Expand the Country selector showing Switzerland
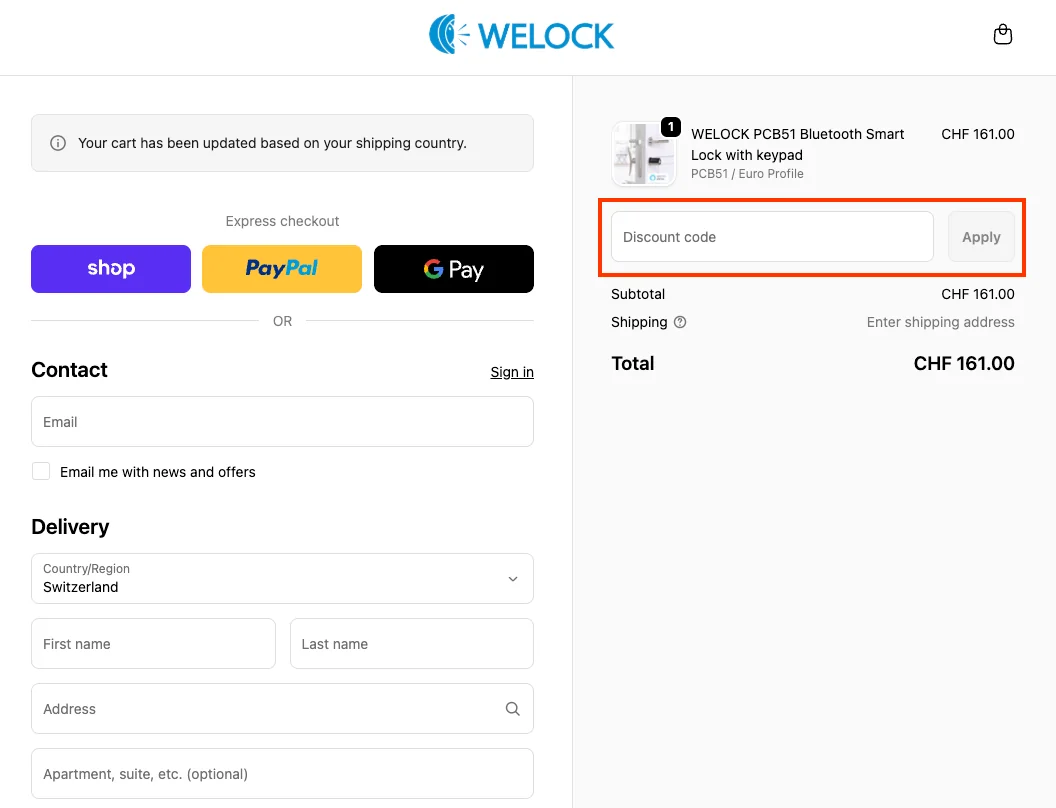 (282, 578)
